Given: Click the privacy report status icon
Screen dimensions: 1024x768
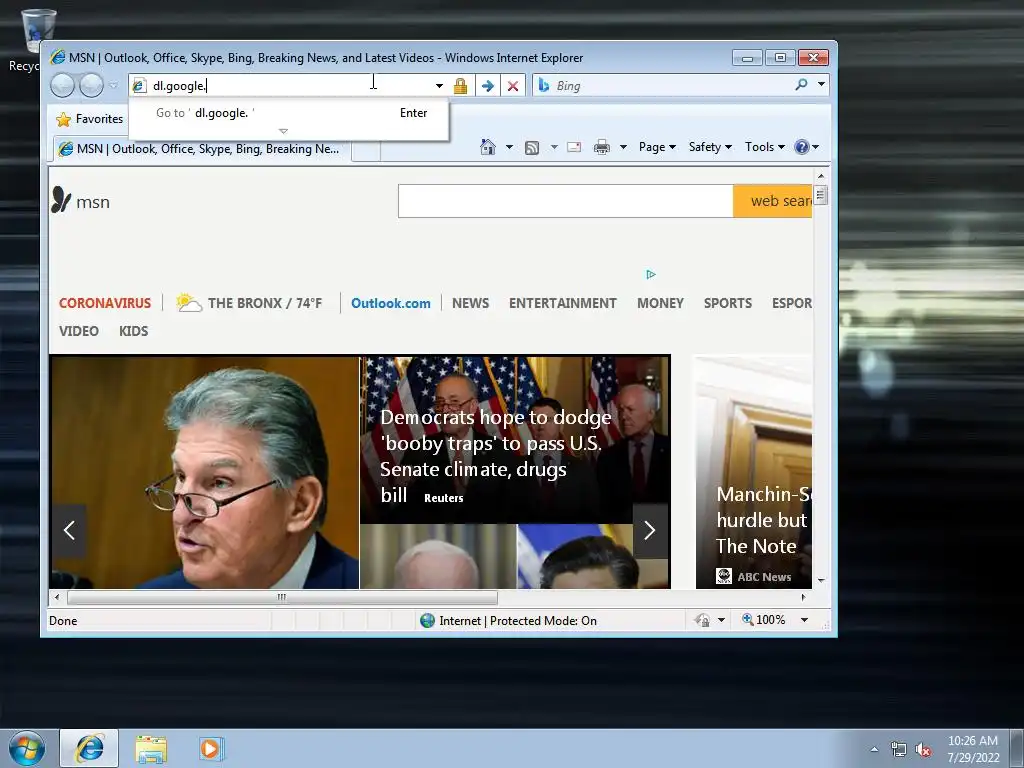Looking at the screenshot, I should click(702, 620).
